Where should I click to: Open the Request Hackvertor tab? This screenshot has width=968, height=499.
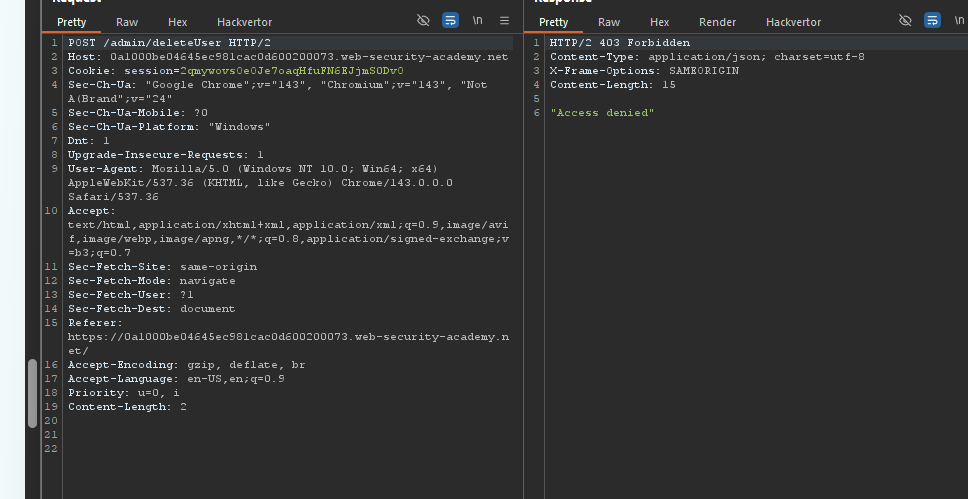244,22
